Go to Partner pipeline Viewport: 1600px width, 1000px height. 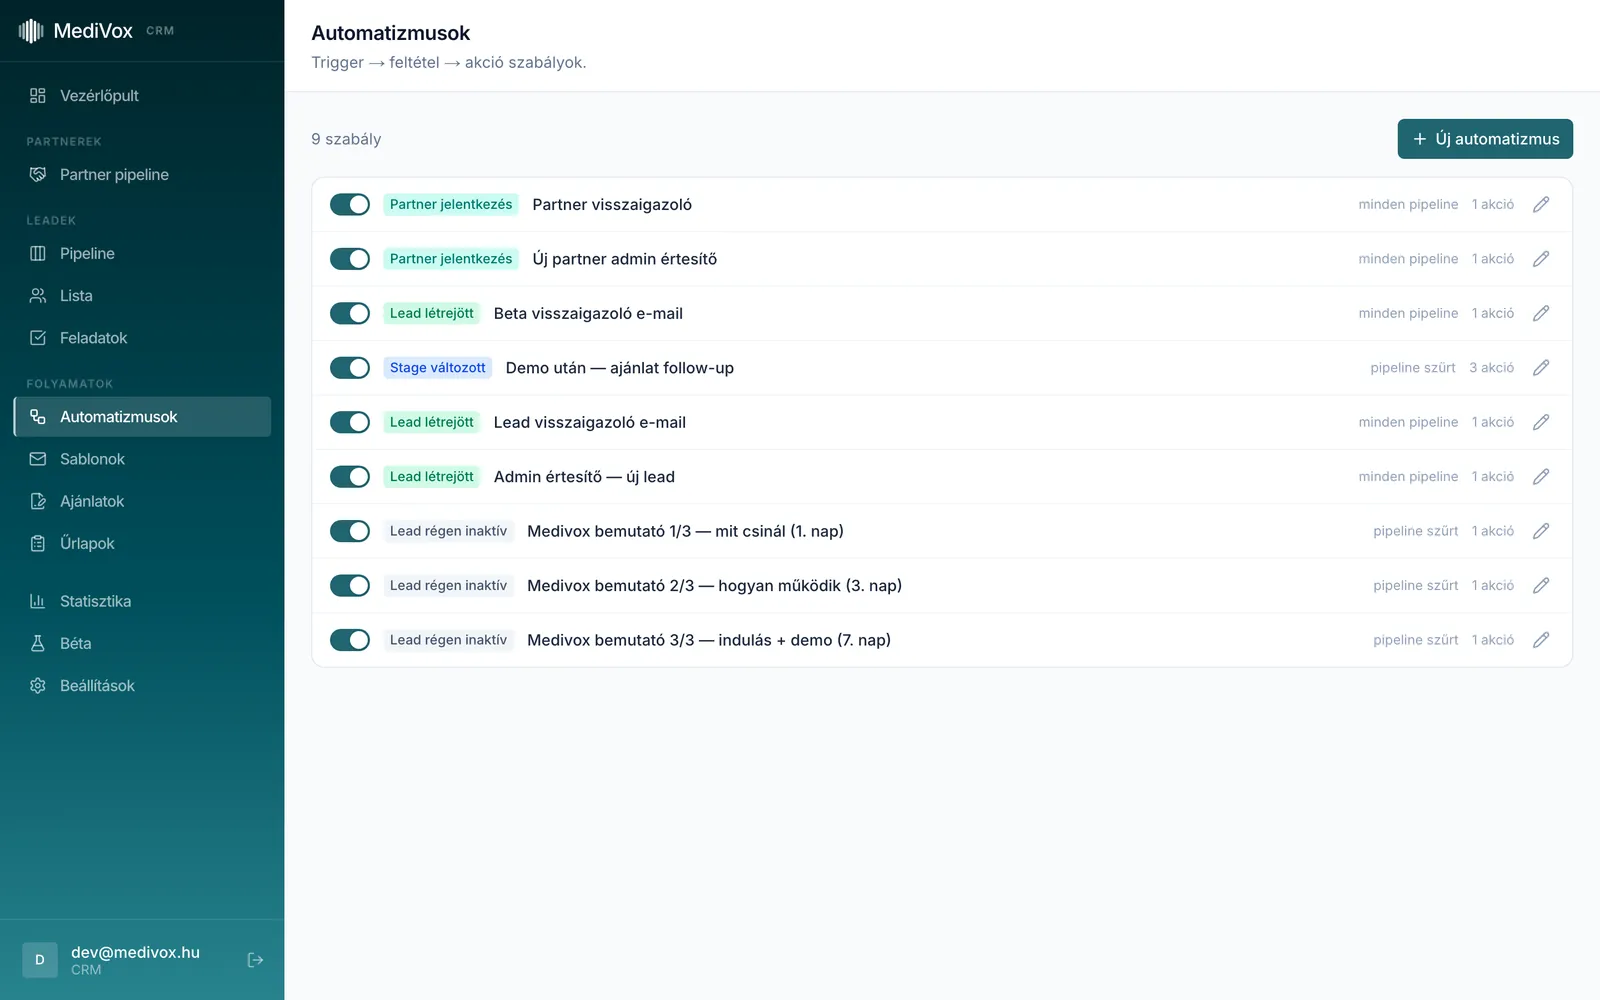(x=142, y=175)
